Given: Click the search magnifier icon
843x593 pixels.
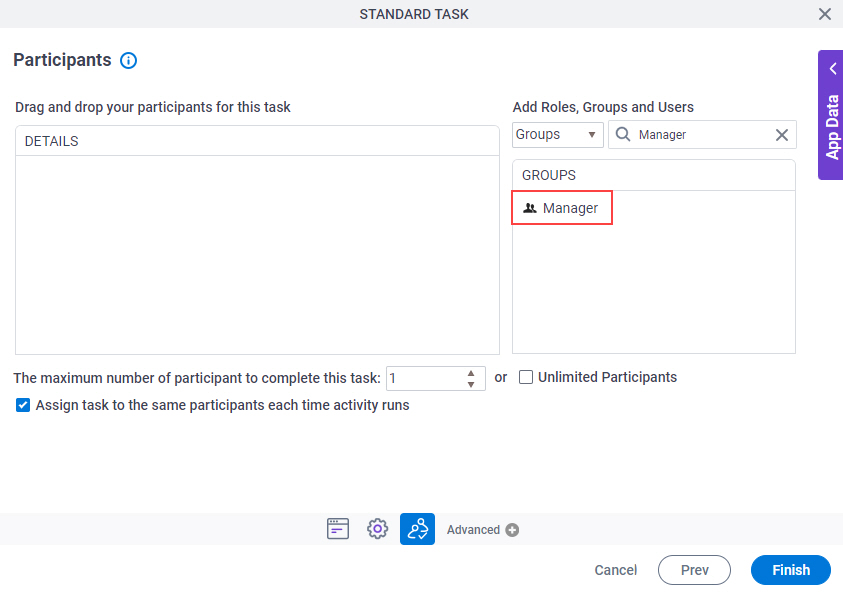Looking at the screenshot, I should coord(623,134).
